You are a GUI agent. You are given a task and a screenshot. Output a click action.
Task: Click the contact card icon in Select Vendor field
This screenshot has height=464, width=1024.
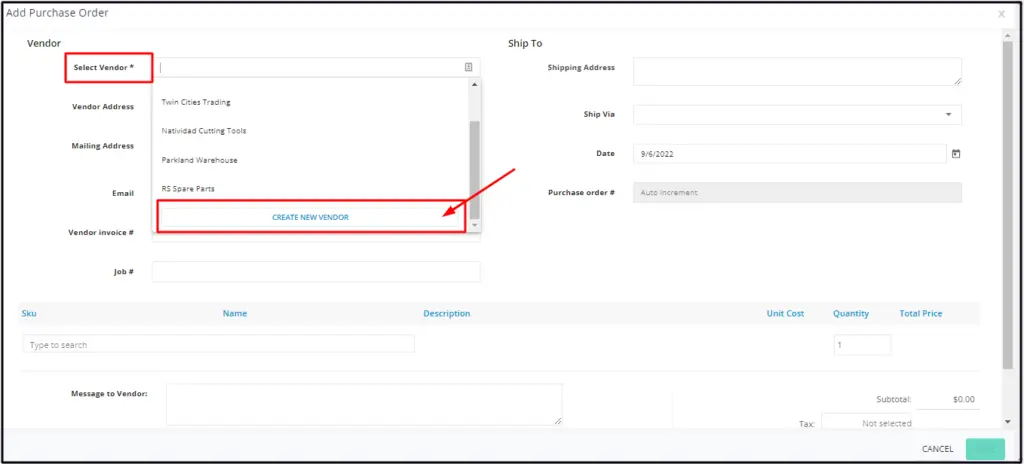[x=468, y=67]
